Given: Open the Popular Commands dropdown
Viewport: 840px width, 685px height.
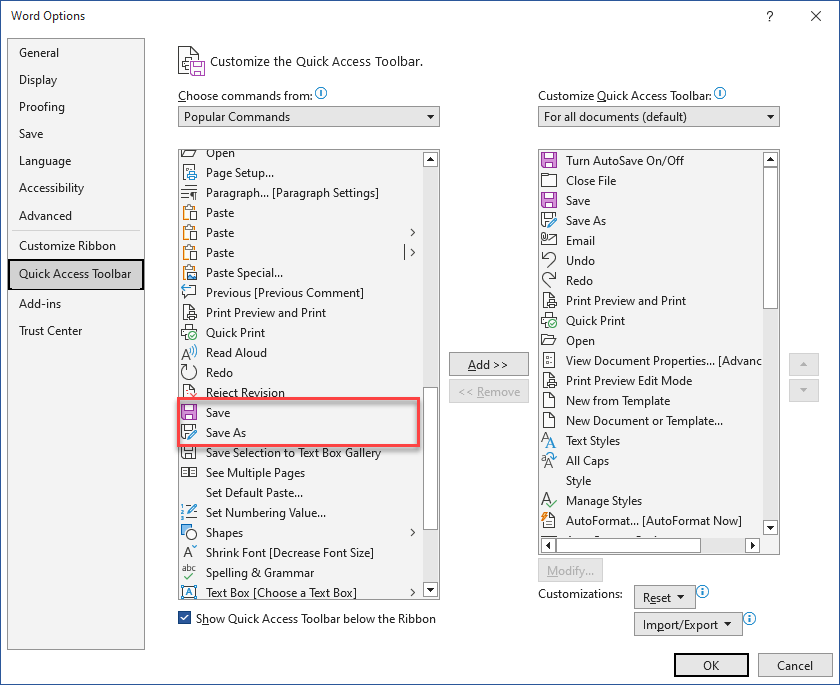Looking at the screenshot, I should pos(309,117).
